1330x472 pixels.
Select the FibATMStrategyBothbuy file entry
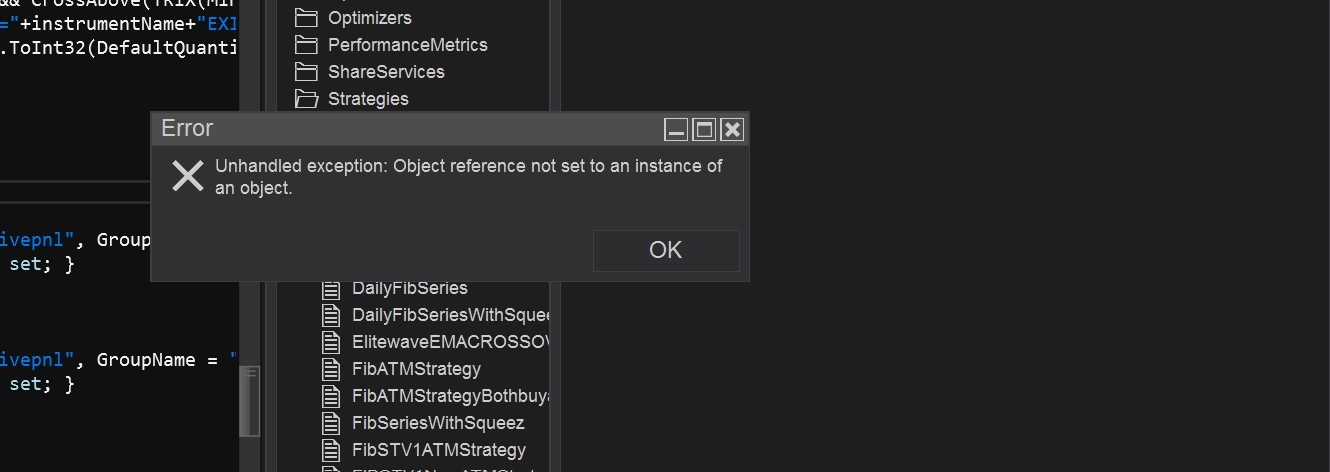coord(449,396)
